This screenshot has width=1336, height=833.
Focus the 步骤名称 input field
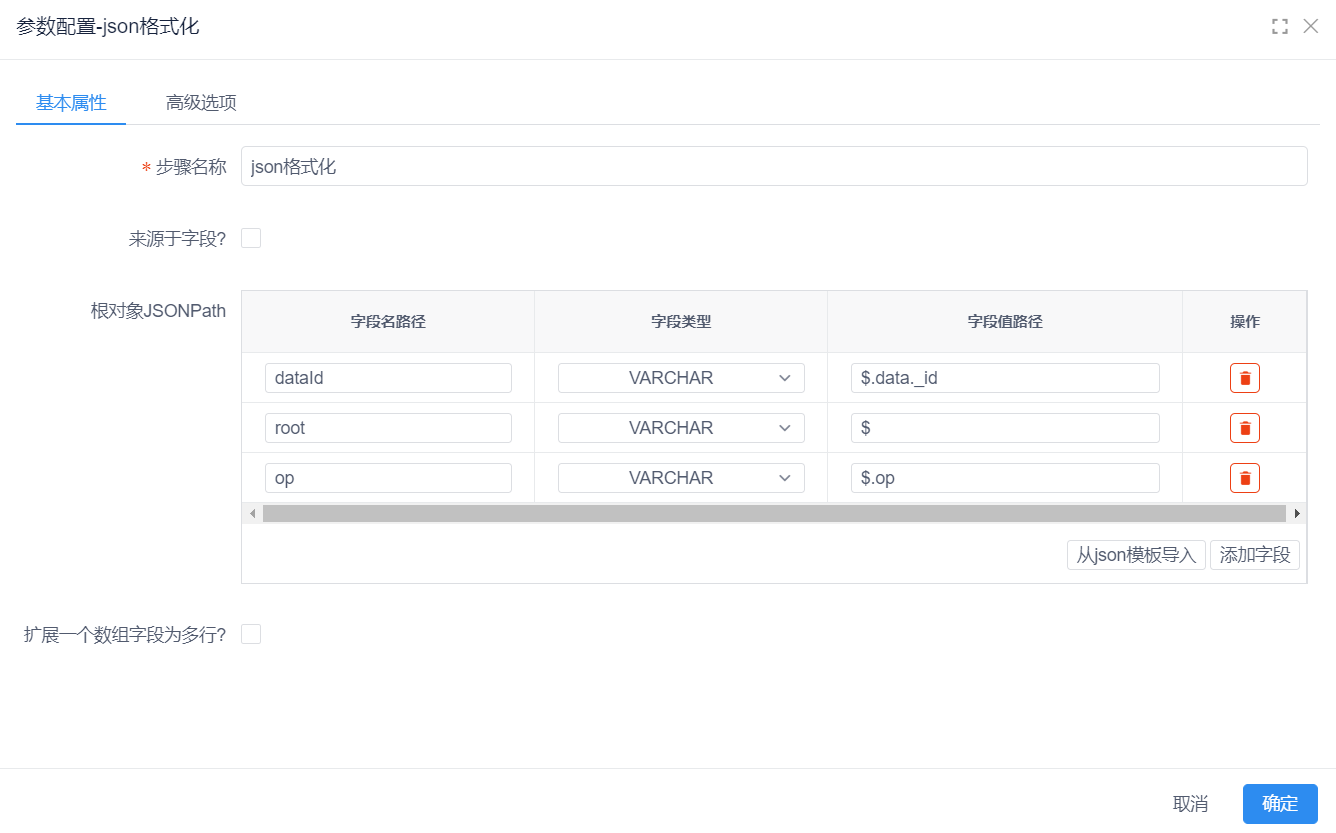[774, 166]
